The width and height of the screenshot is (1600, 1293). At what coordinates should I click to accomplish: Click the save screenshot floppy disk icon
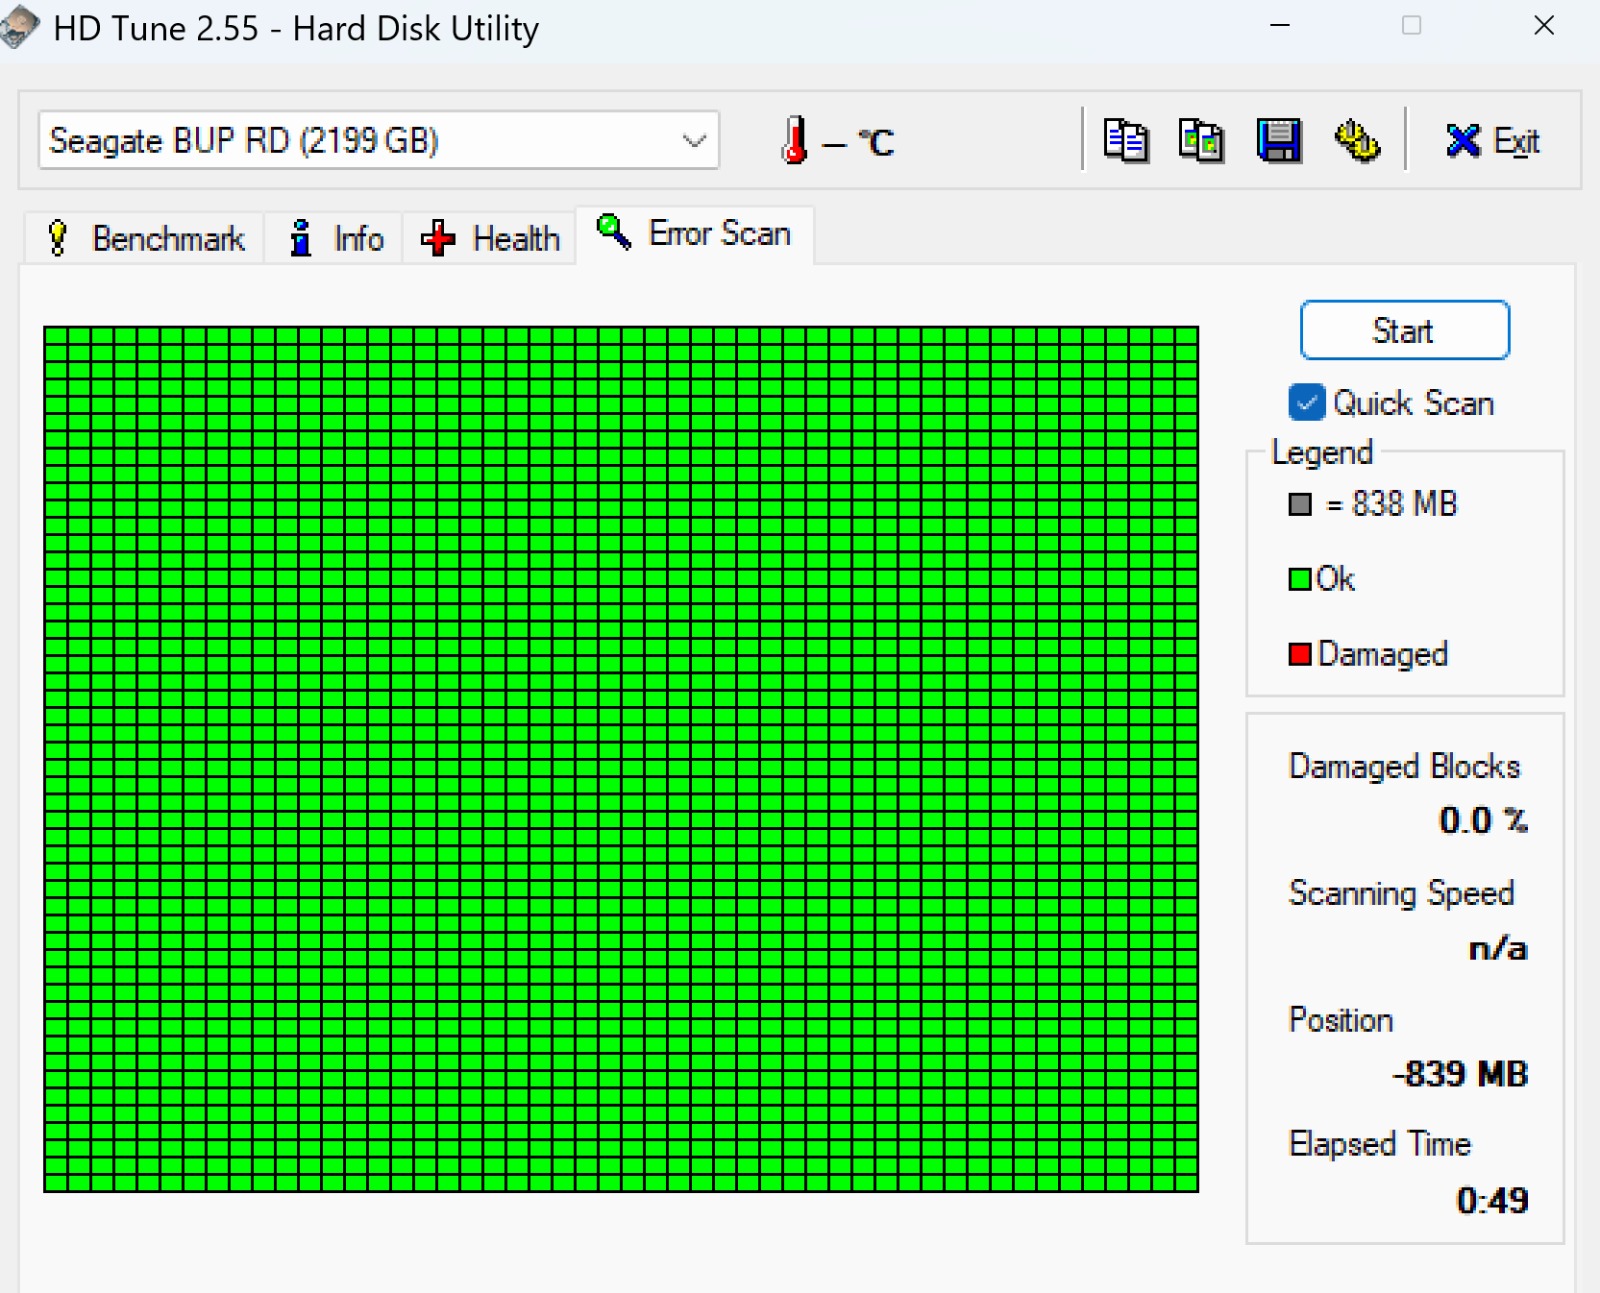pos(1278,140)
